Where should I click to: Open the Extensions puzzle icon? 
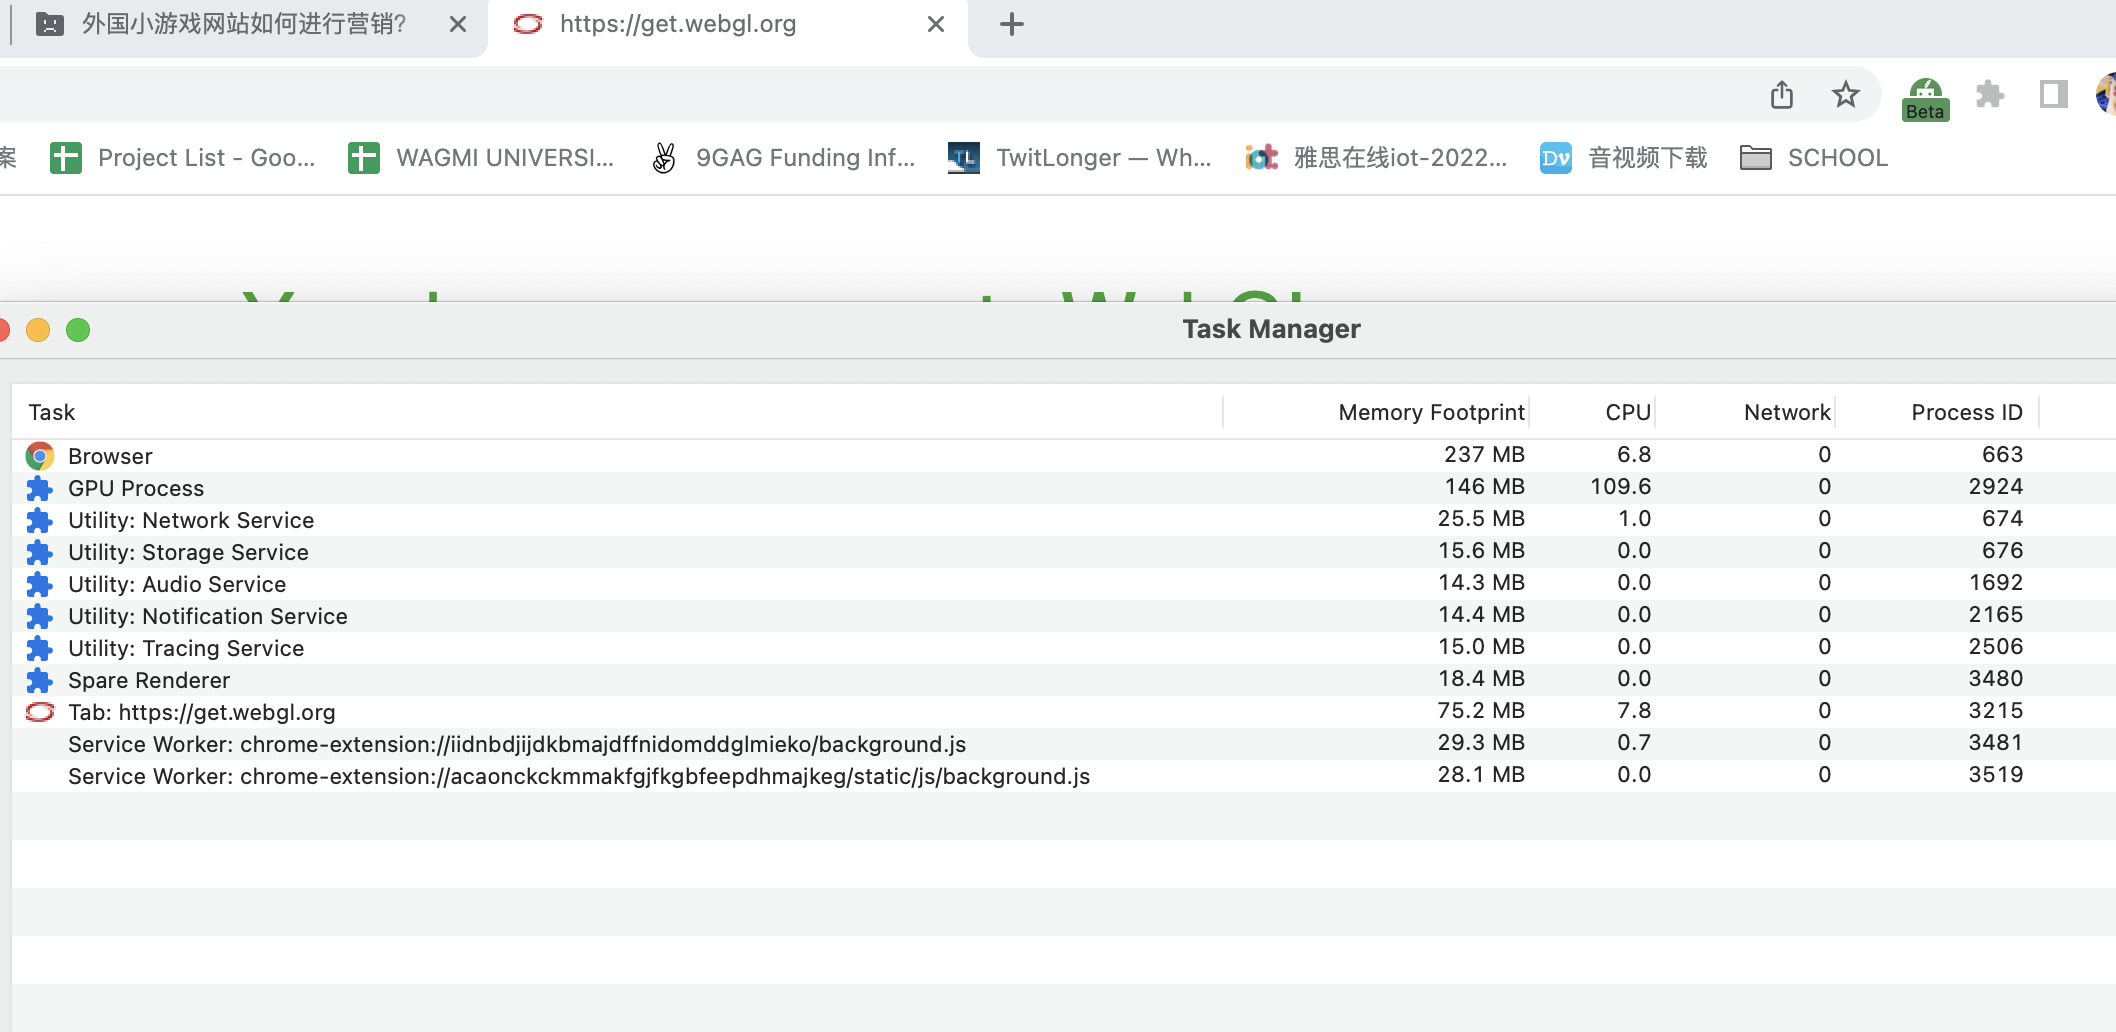(x=1990, y=95)
